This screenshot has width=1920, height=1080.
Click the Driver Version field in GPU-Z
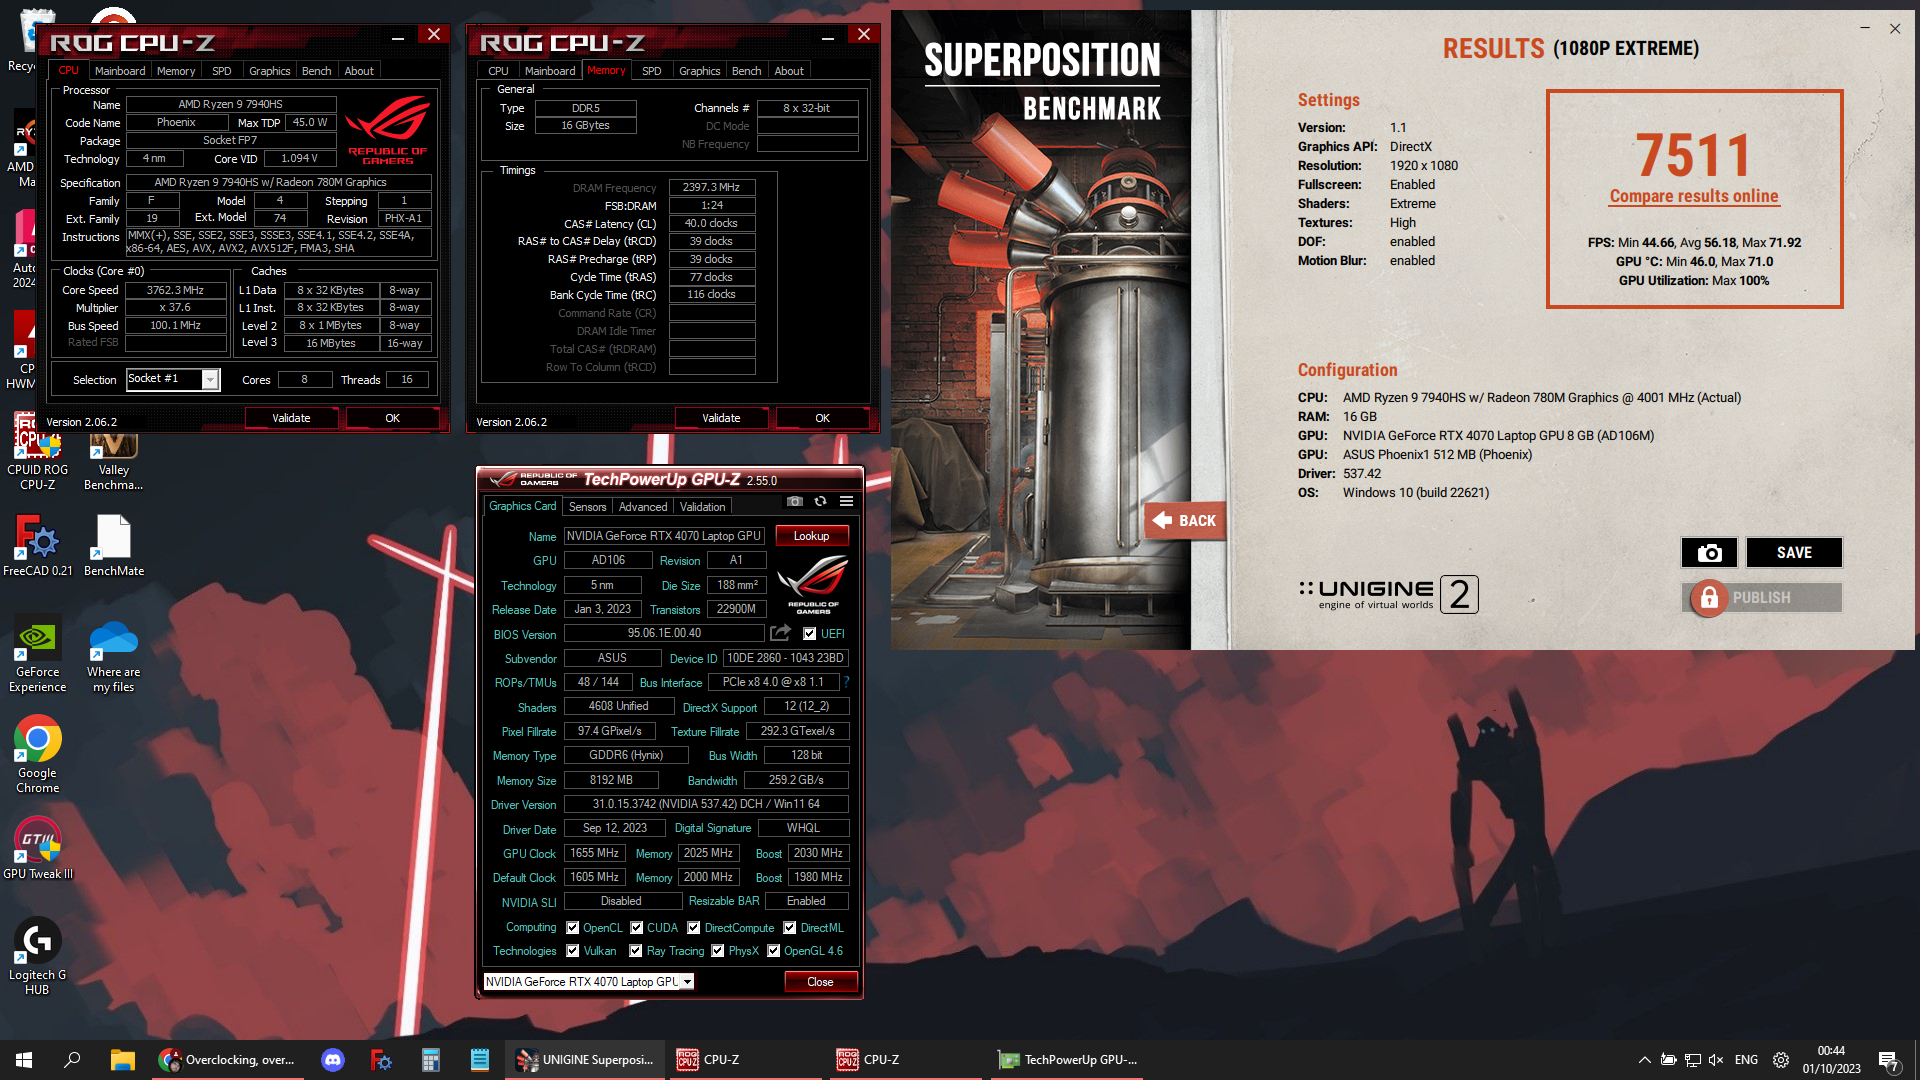pos(706,804)
